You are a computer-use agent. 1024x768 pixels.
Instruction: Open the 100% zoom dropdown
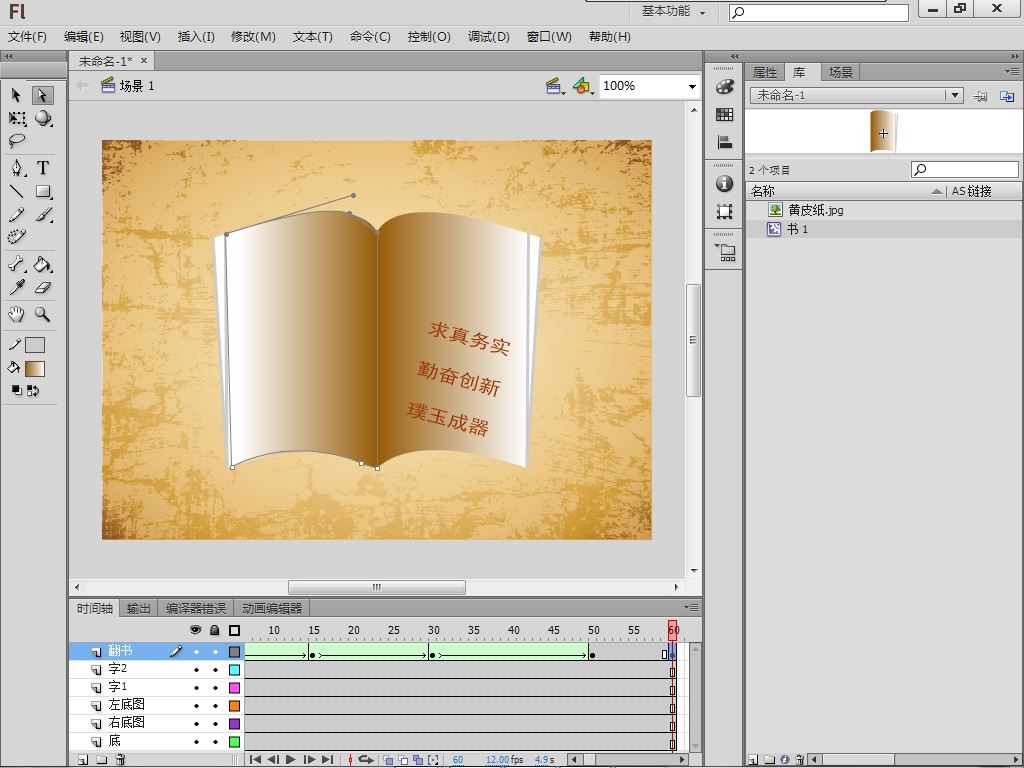point(692,86)
